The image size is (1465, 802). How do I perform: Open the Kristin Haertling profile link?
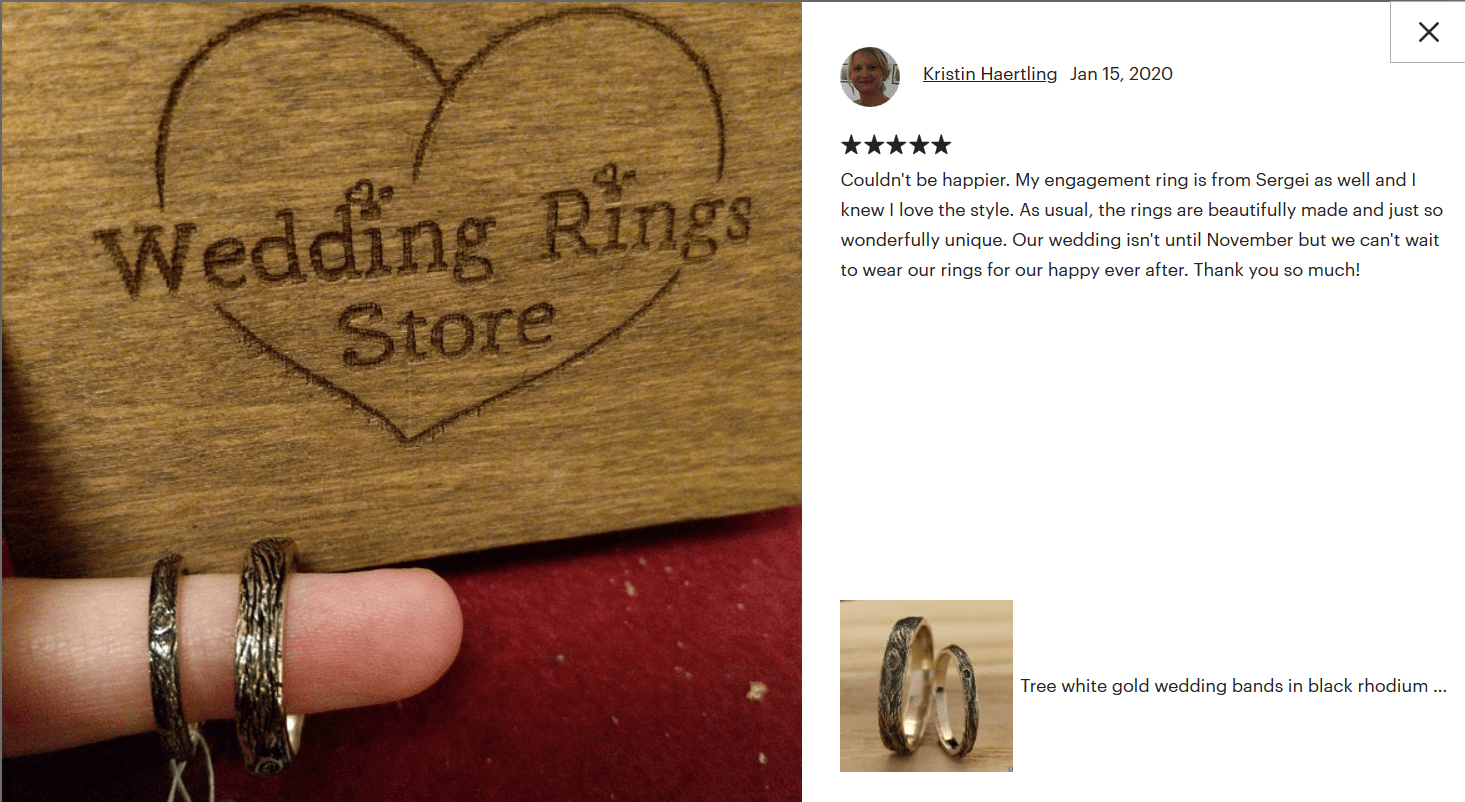pyautogui.click(x=990, y=74)
